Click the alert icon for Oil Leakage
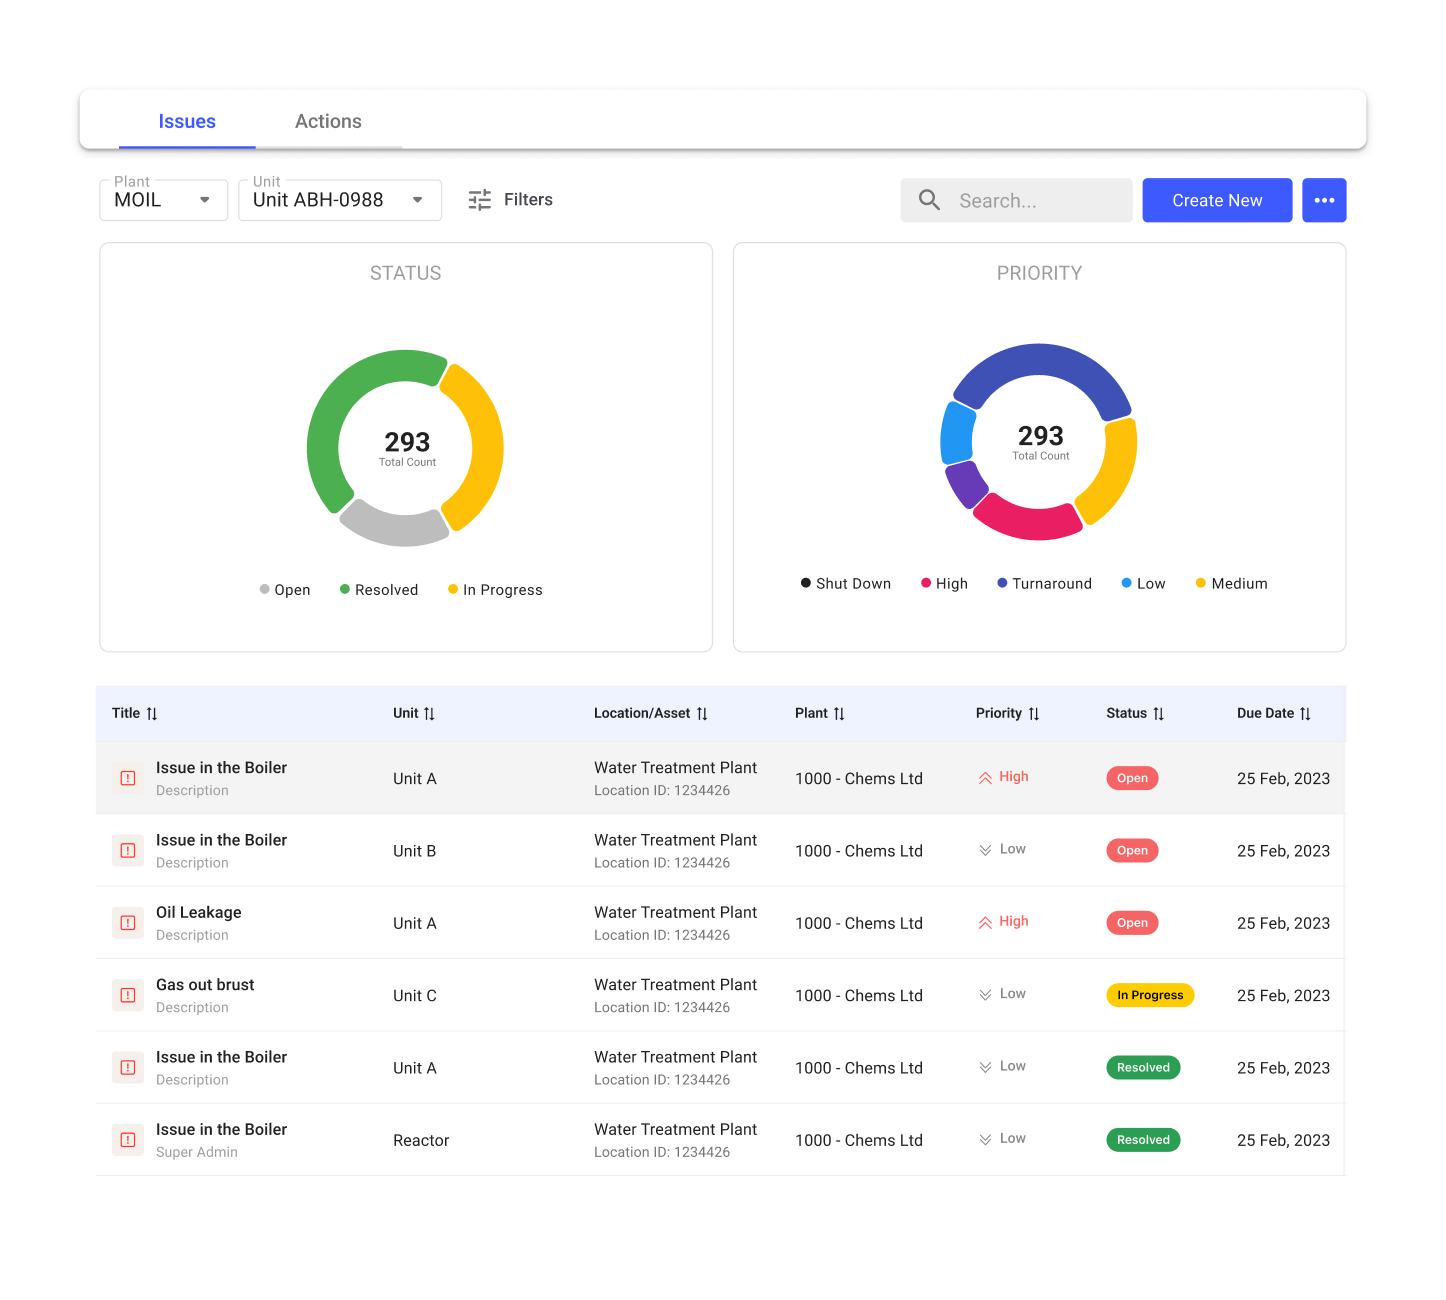Viewport: 1446px width, 1300px height. (x=128, y=923)
